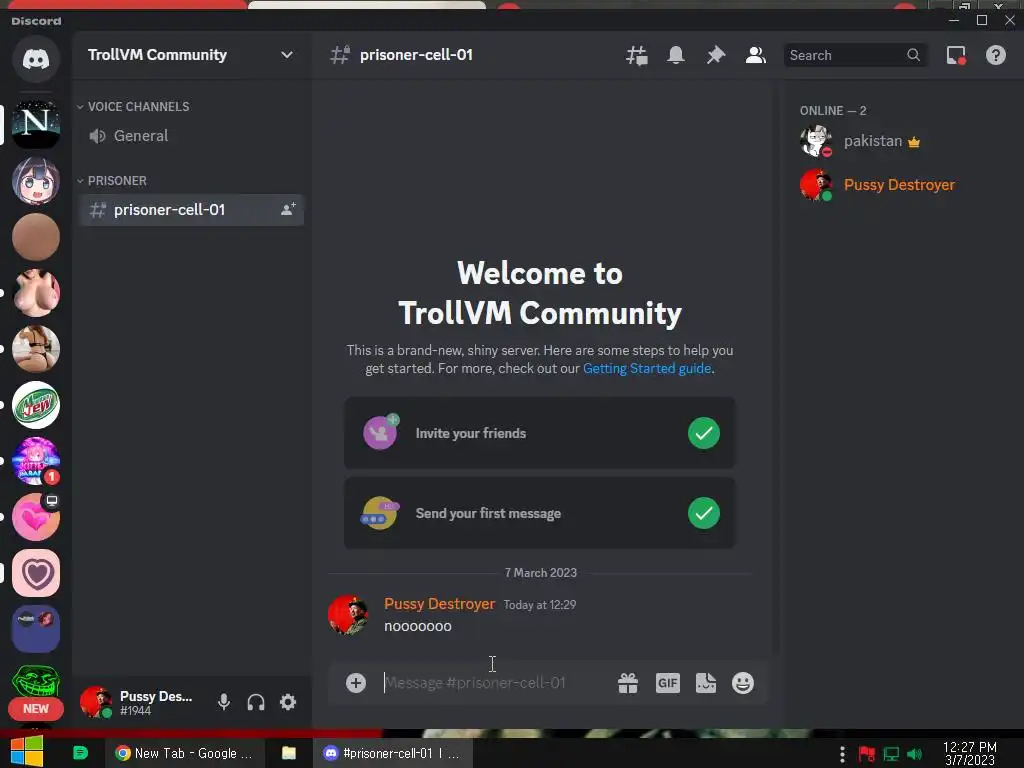The width and height of the screenshot is (1024, 768).
Task: Switch to New Tab Google Chrome taskbar item
Action: (185, 753)
